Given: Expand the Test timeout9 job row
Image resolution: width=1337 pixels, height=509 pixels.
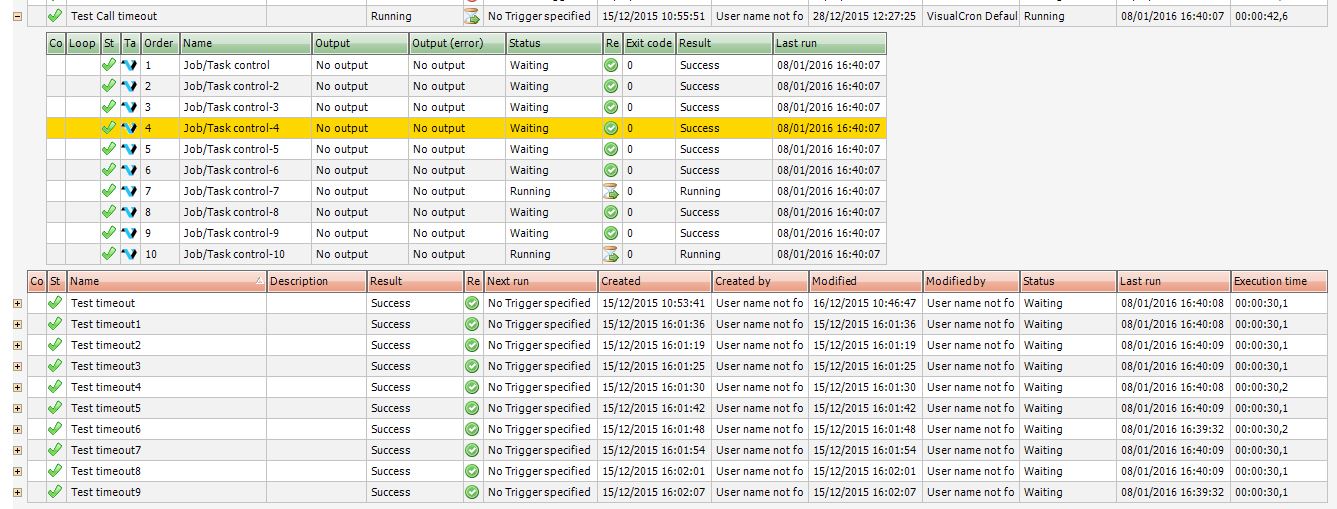Looking at the screenshot, I should point(17,492).
